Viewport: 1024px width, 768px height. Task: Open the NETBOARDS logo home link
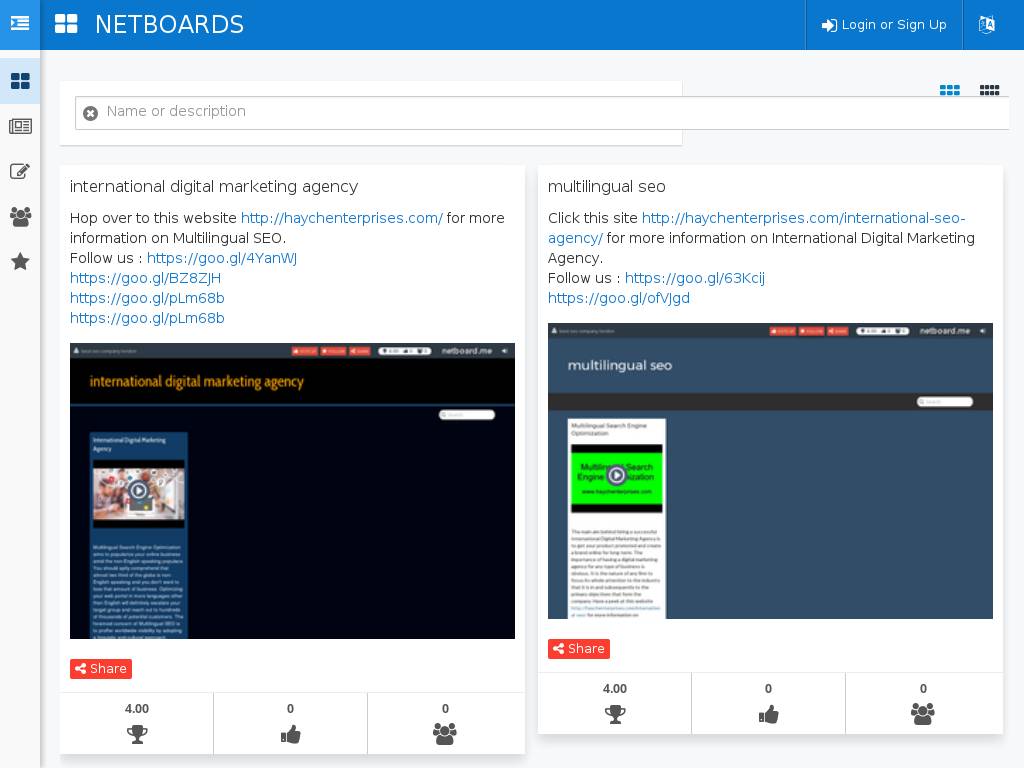click(149, 24)
